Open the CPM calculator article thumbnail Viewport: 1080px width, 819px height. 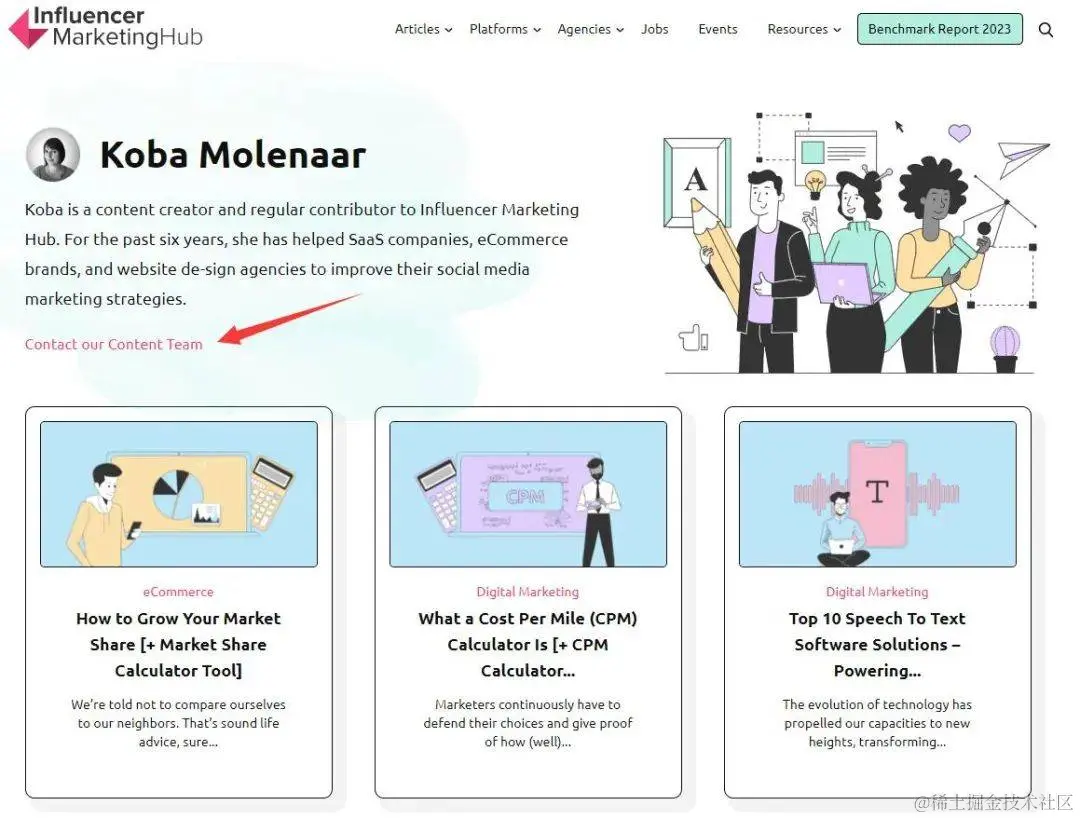click(x=528, y=494)
